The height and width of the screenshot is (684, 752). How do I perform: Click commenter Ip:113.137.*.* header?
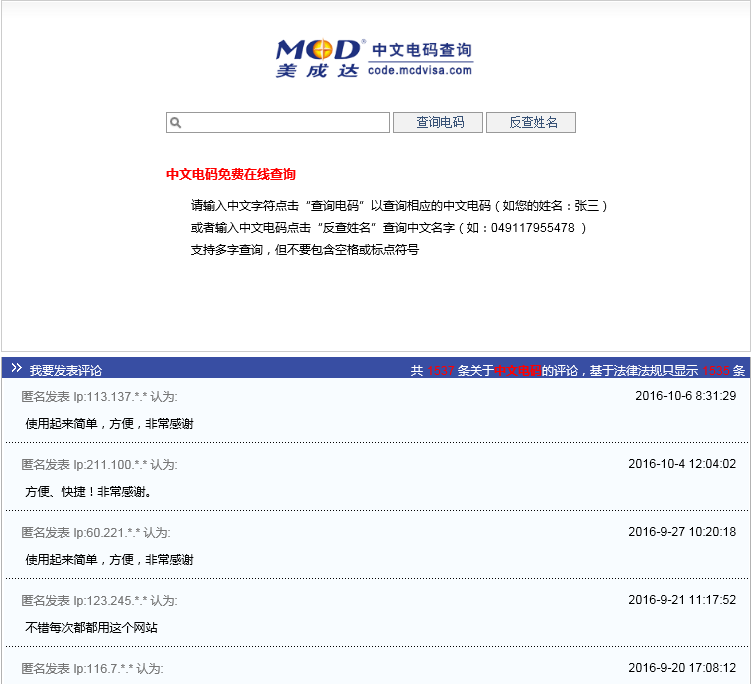[99, 397]
